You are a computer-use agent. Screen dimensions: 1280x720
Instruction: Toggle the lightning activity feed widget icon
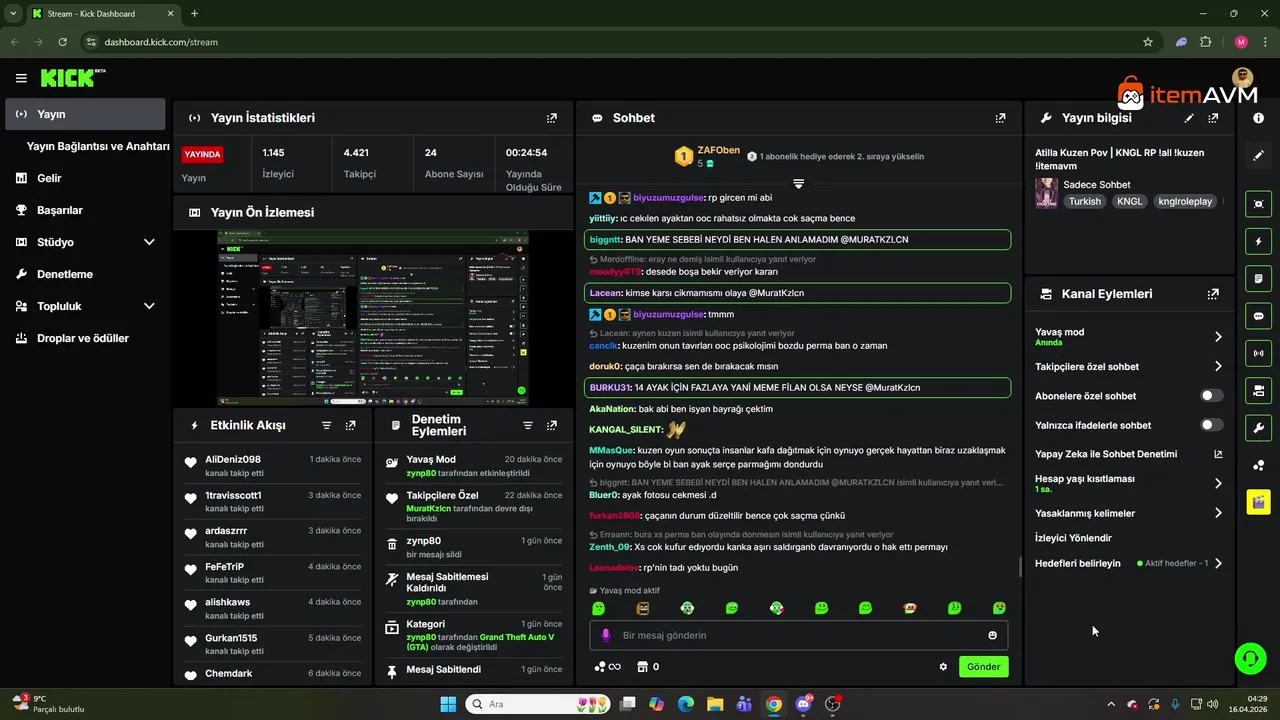[1258, 241]
